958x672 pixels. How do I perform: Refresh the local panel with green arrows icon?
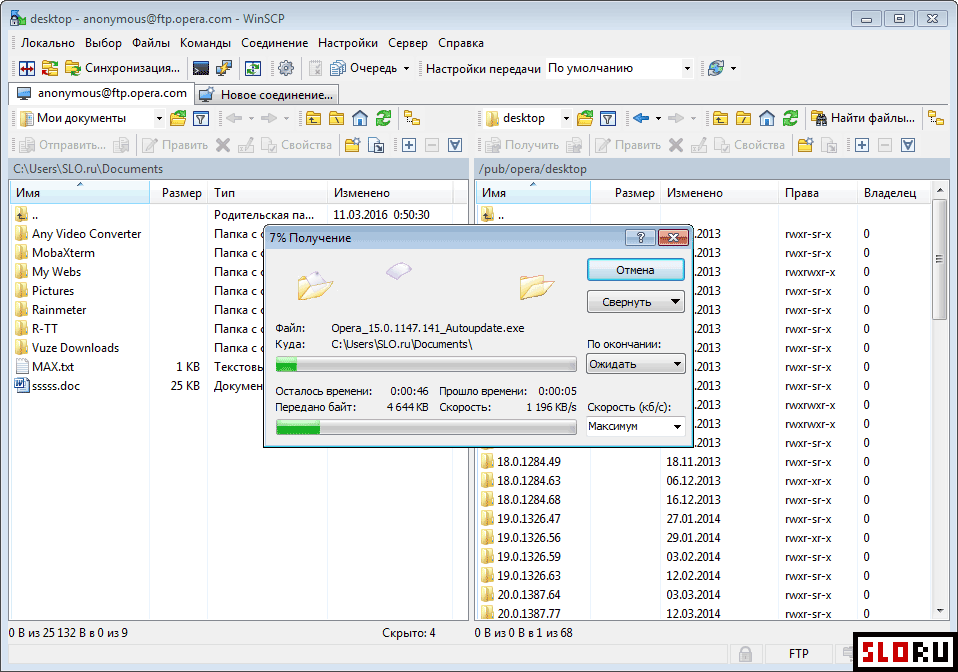tap(383, 119)
